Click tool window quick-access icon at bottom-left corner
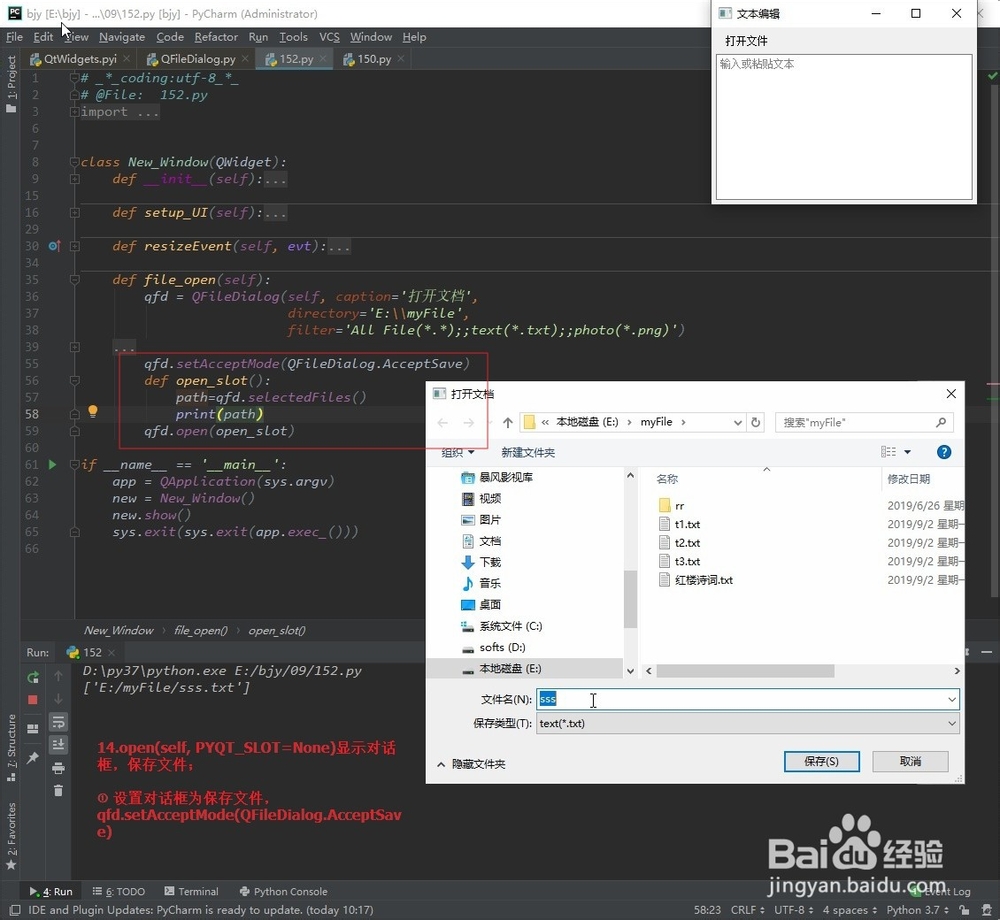Screen dimensions: 1000x920 pyautogui.click(x=15, y=910)
